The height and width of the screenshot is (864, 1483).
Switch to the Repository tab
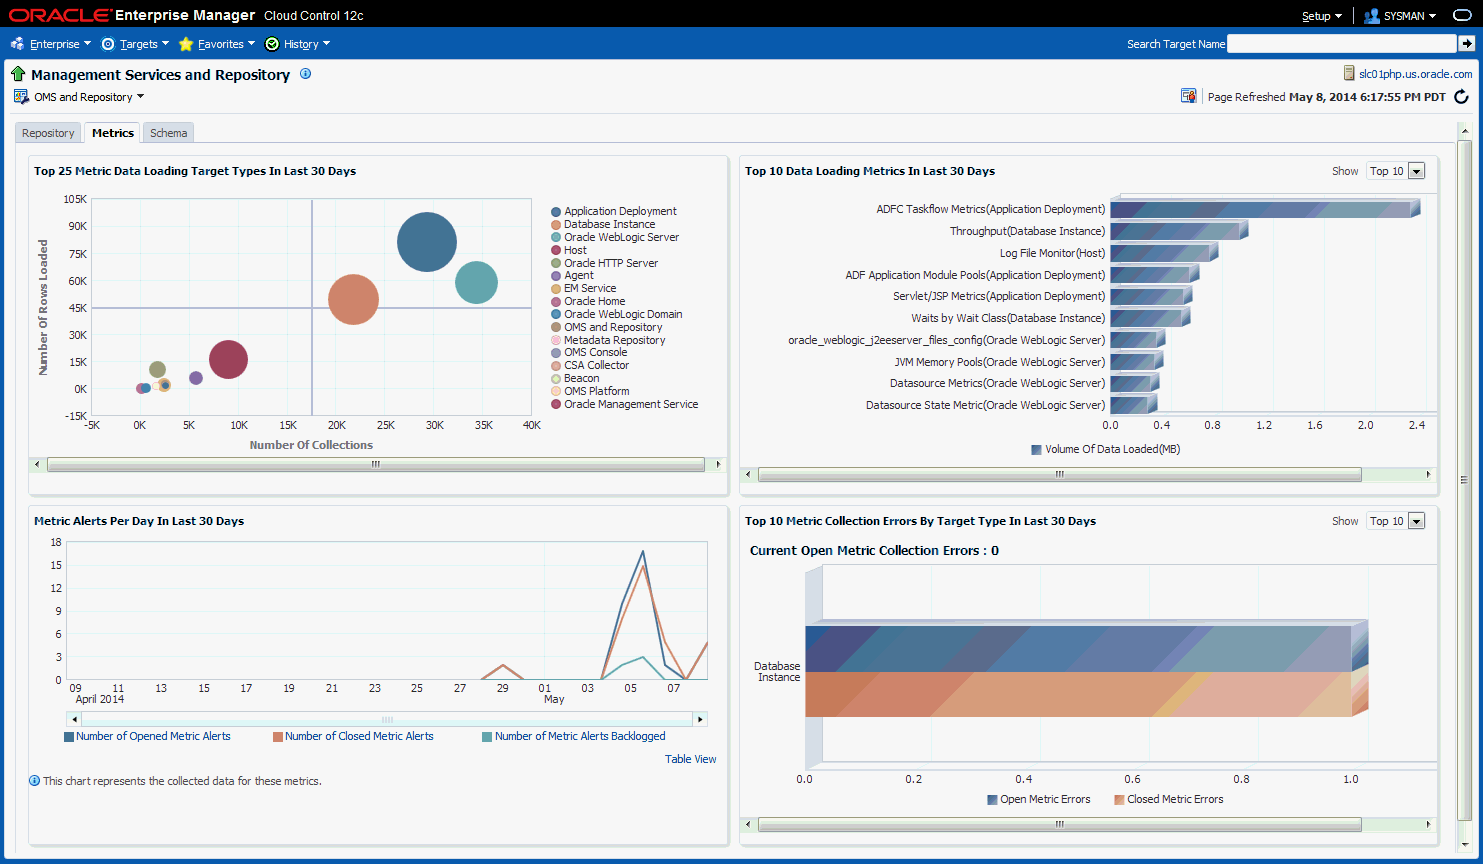tap(48, 133)
